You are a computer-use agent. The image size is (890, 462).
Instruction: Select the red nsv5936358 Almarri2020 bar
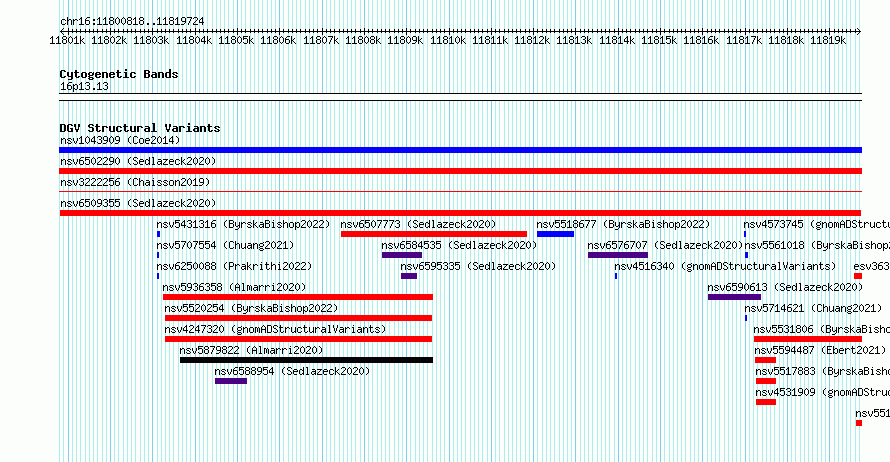click(x=297, y=297)
